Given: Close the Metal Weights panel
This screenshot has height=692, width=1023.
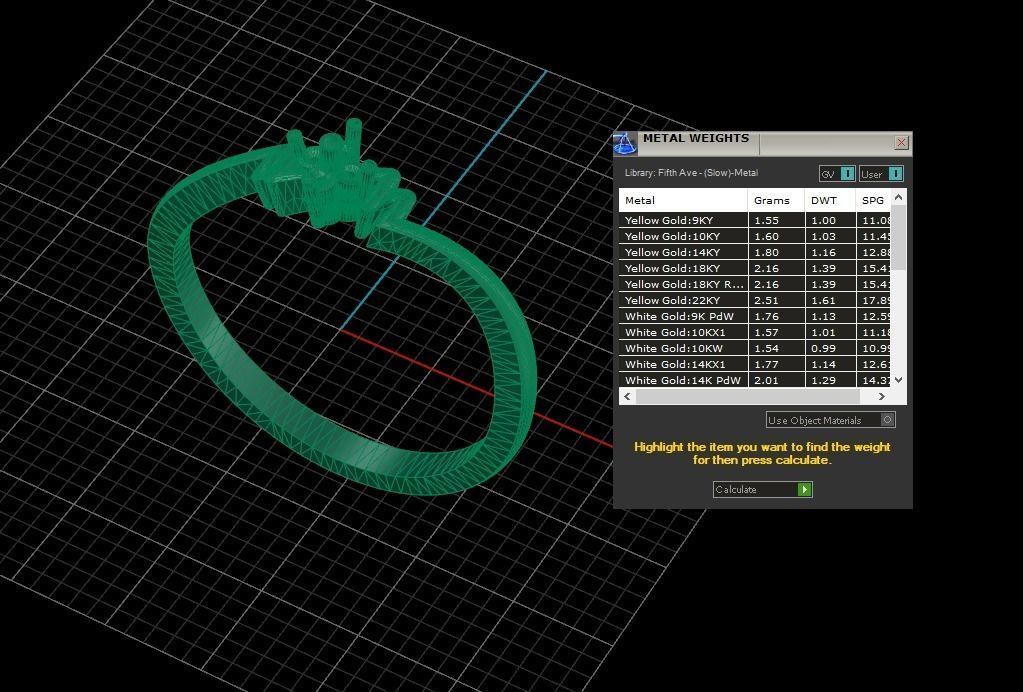Looking at the screenshot, I should pos(901,142).
